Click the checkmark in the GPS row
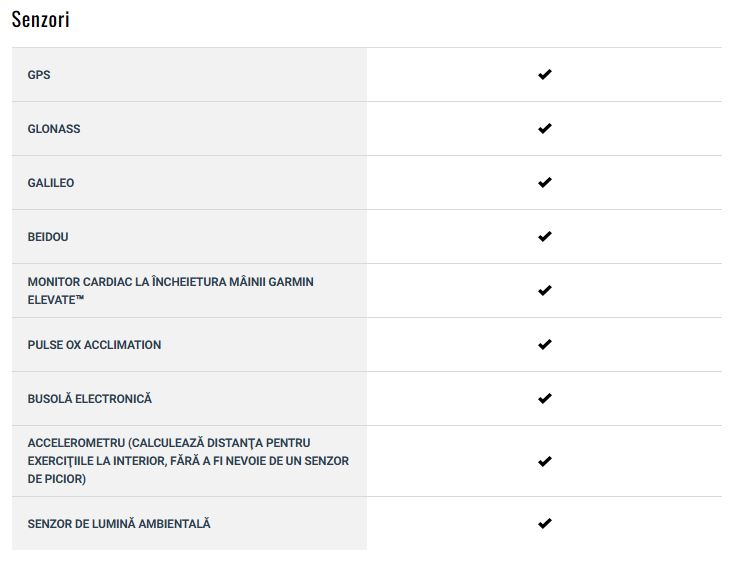Screen dimensions: 738x562 pyautogui.click(x=545, y=74)
